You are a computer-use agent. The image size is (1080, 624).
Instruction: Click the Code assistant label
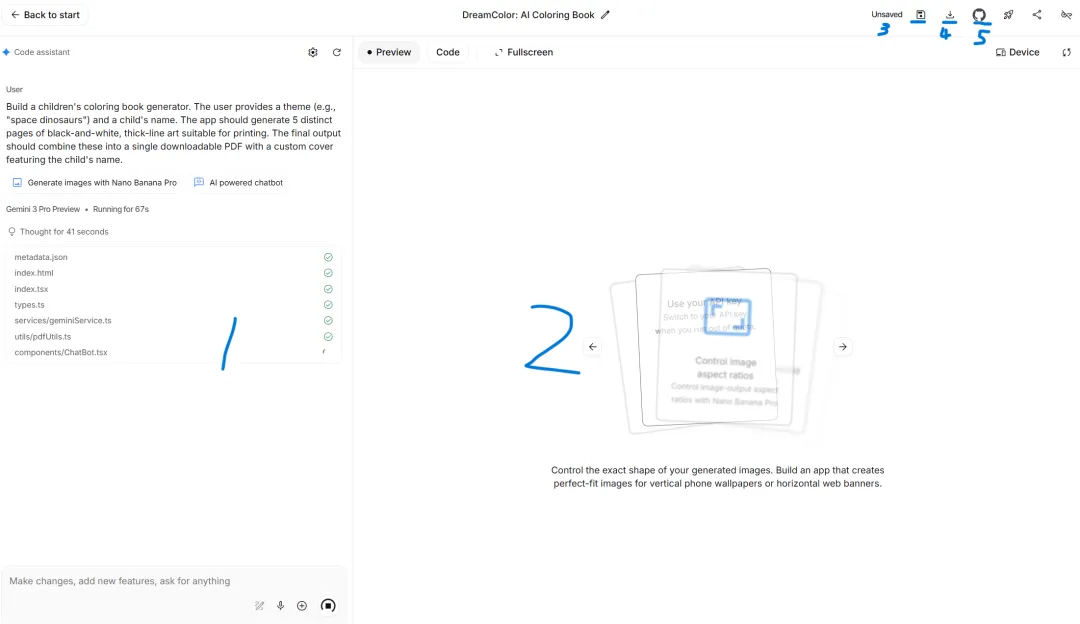point(41,52)
